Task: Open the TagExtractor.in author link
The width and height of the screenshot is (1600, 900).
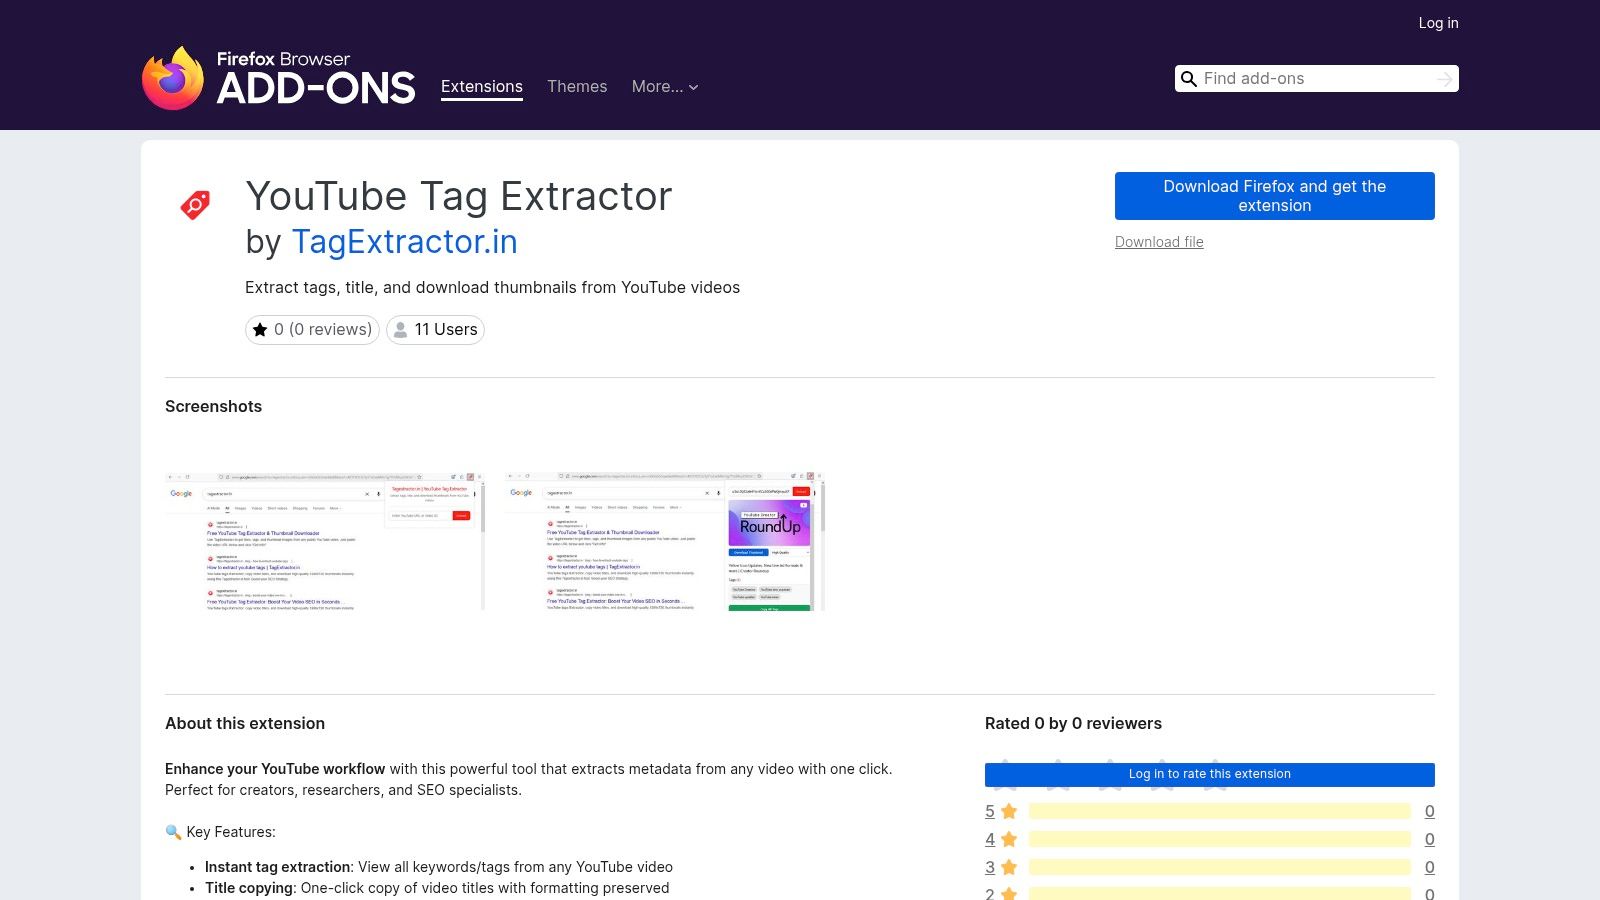Action: [x=404, y=241]
